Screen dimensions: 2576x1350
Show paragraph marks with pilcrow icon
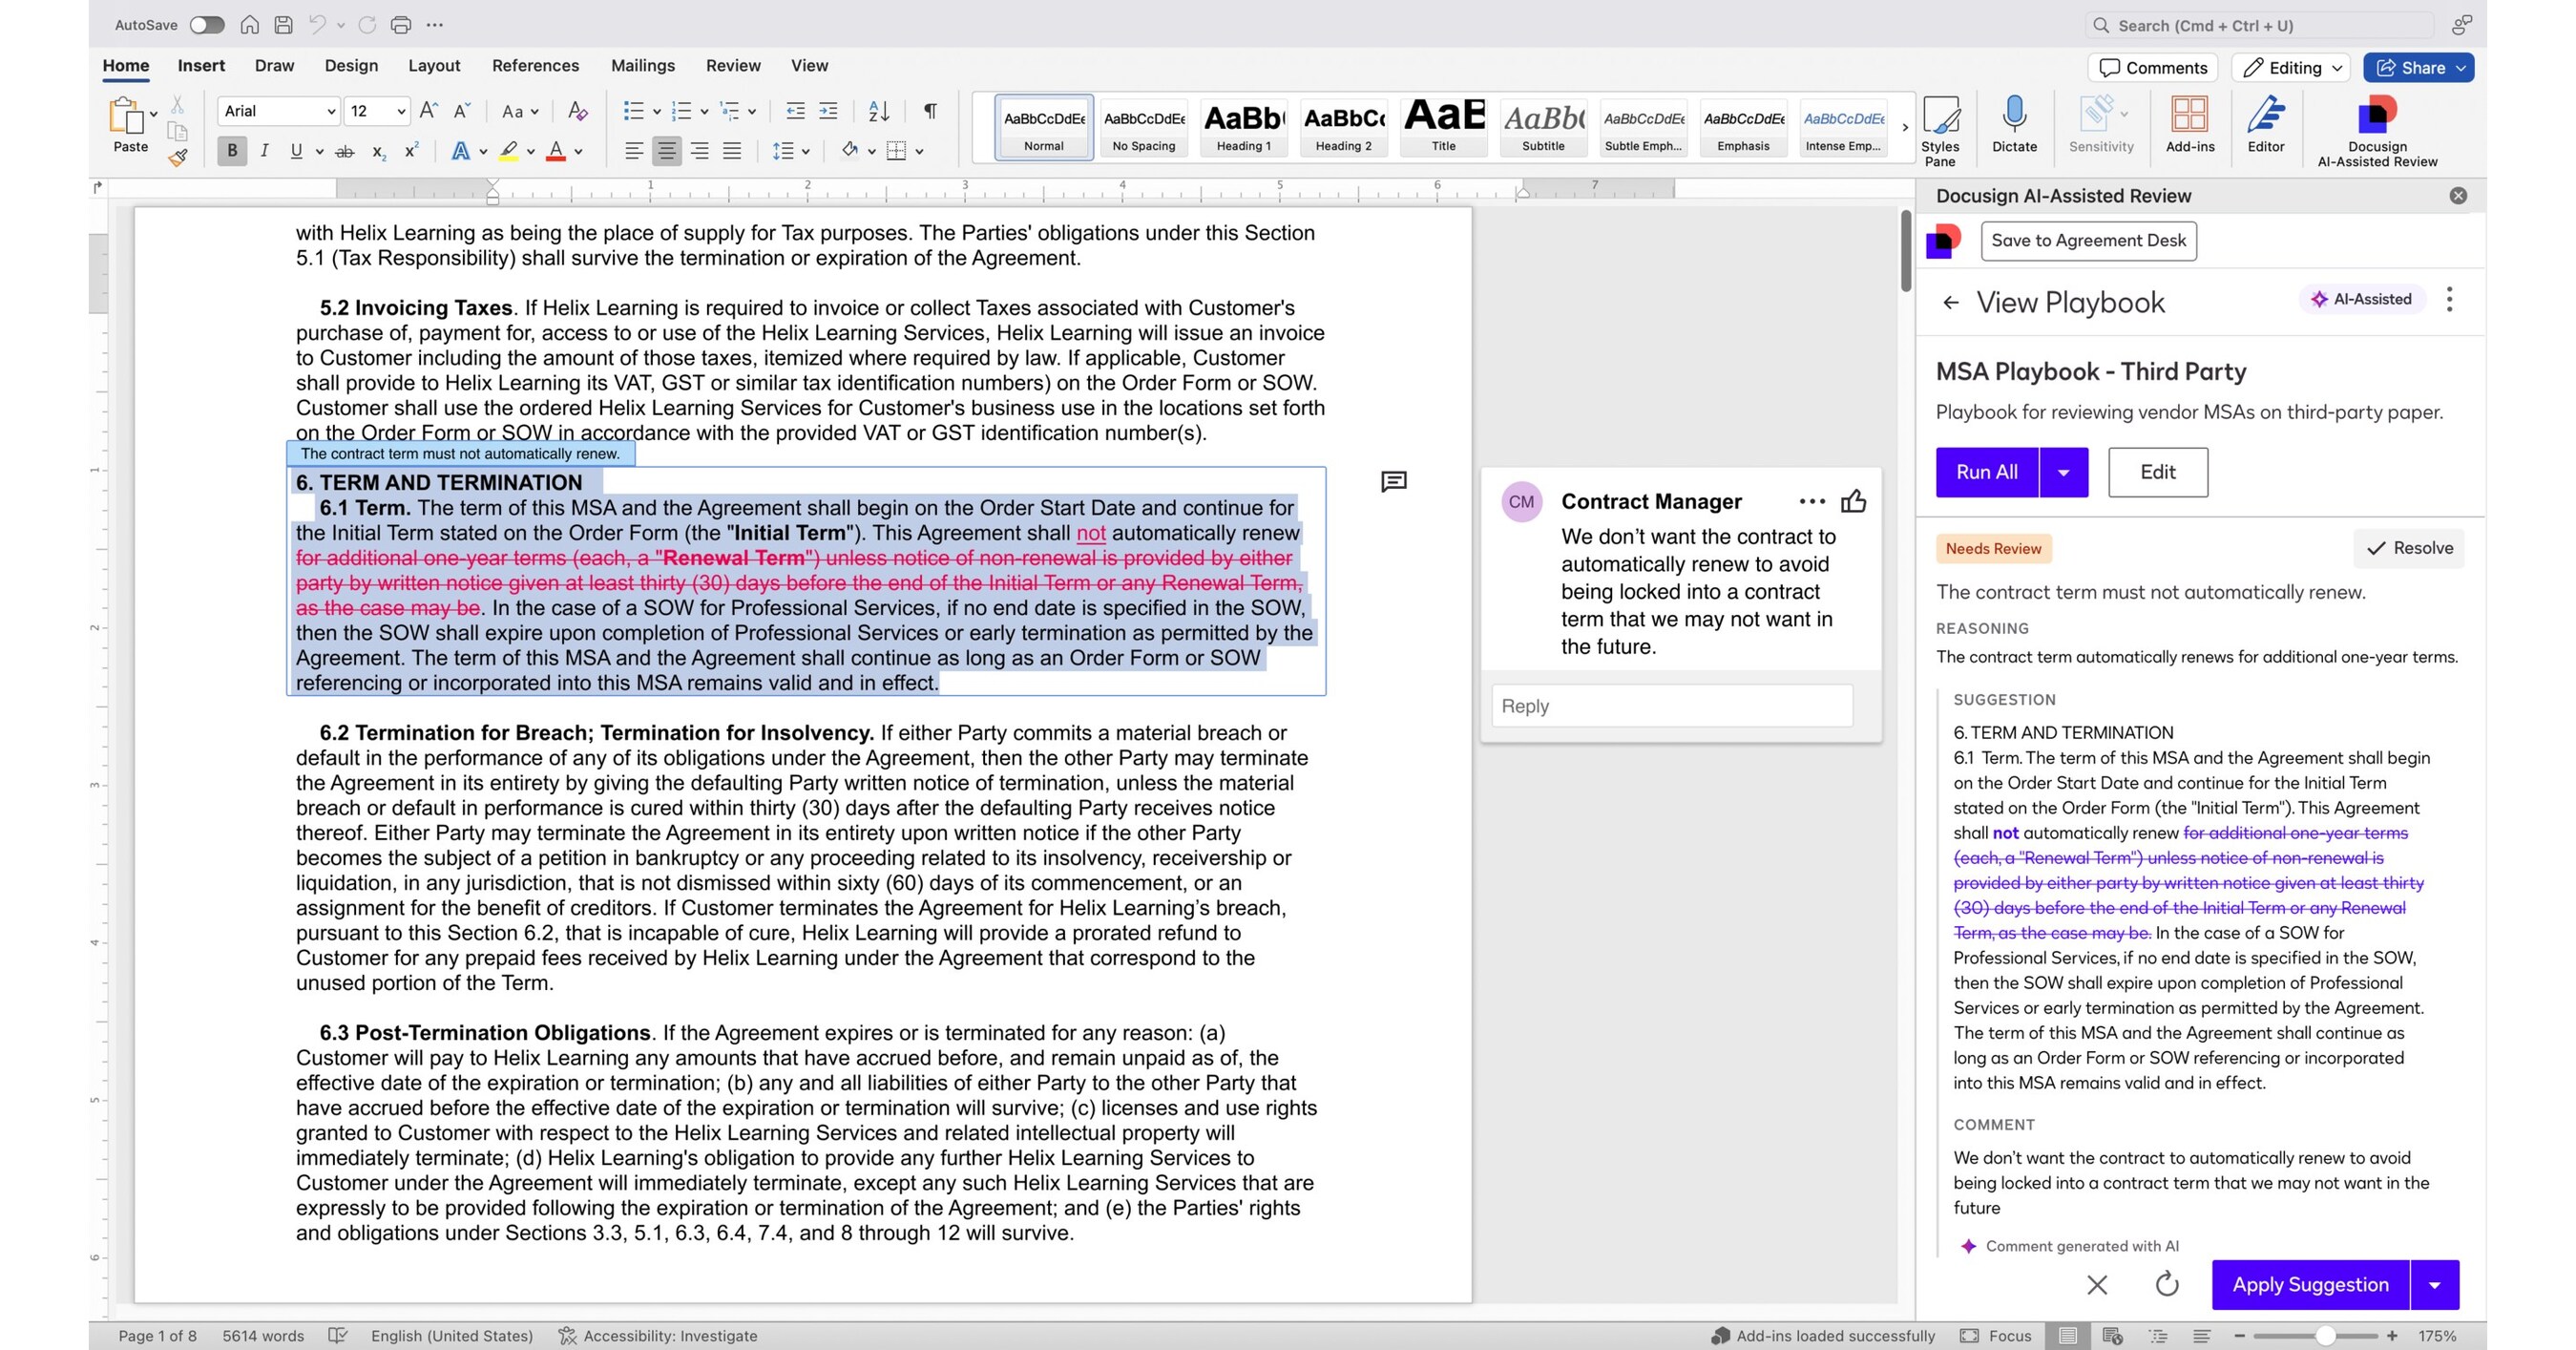click(930, 111)
